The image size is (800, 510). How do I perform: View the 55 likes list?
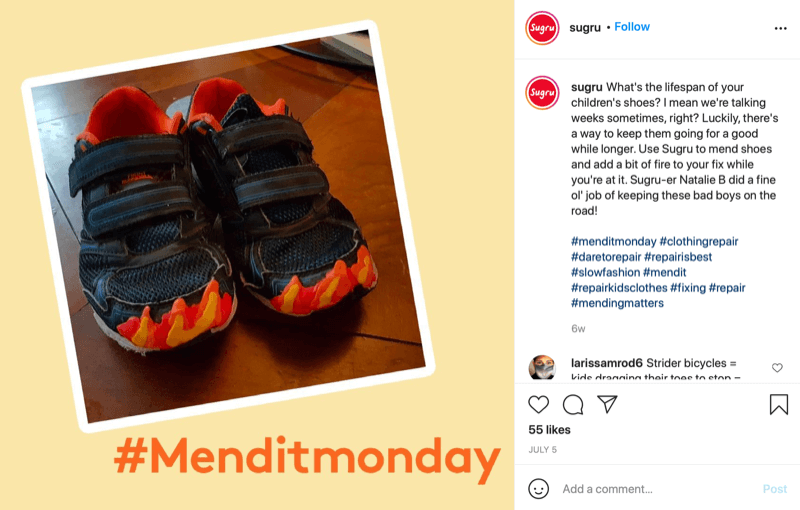(x=549, y=429)
